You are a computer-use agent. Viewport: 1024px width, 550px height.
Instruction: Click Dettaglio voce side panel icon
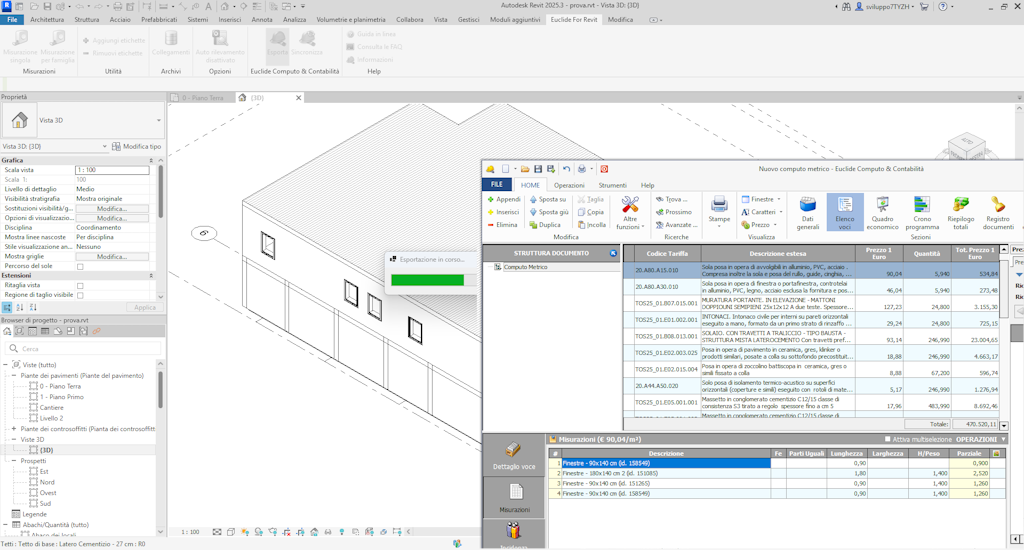(x=514, y=455)
